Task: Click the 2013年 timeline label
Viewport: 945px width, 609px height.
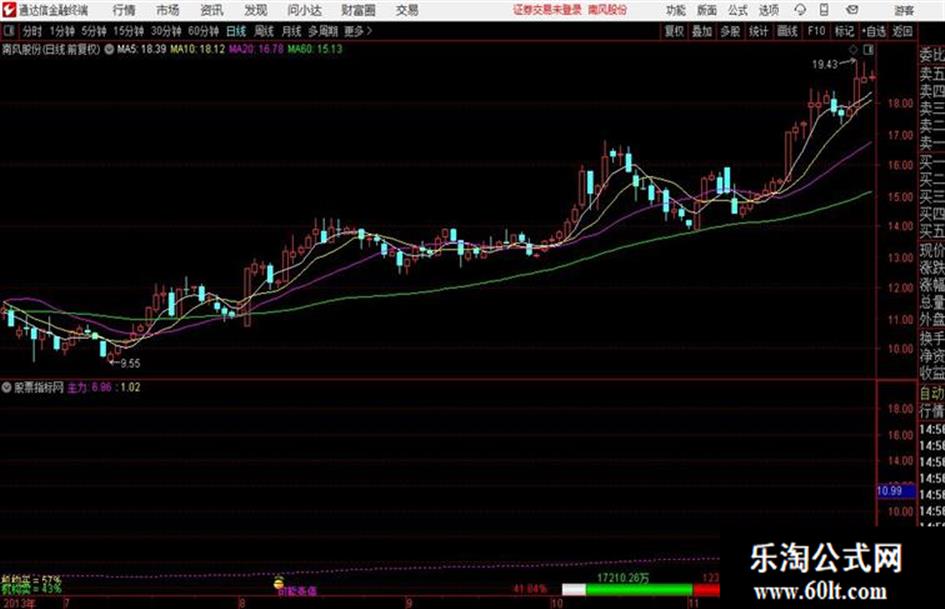Action: 19,603
